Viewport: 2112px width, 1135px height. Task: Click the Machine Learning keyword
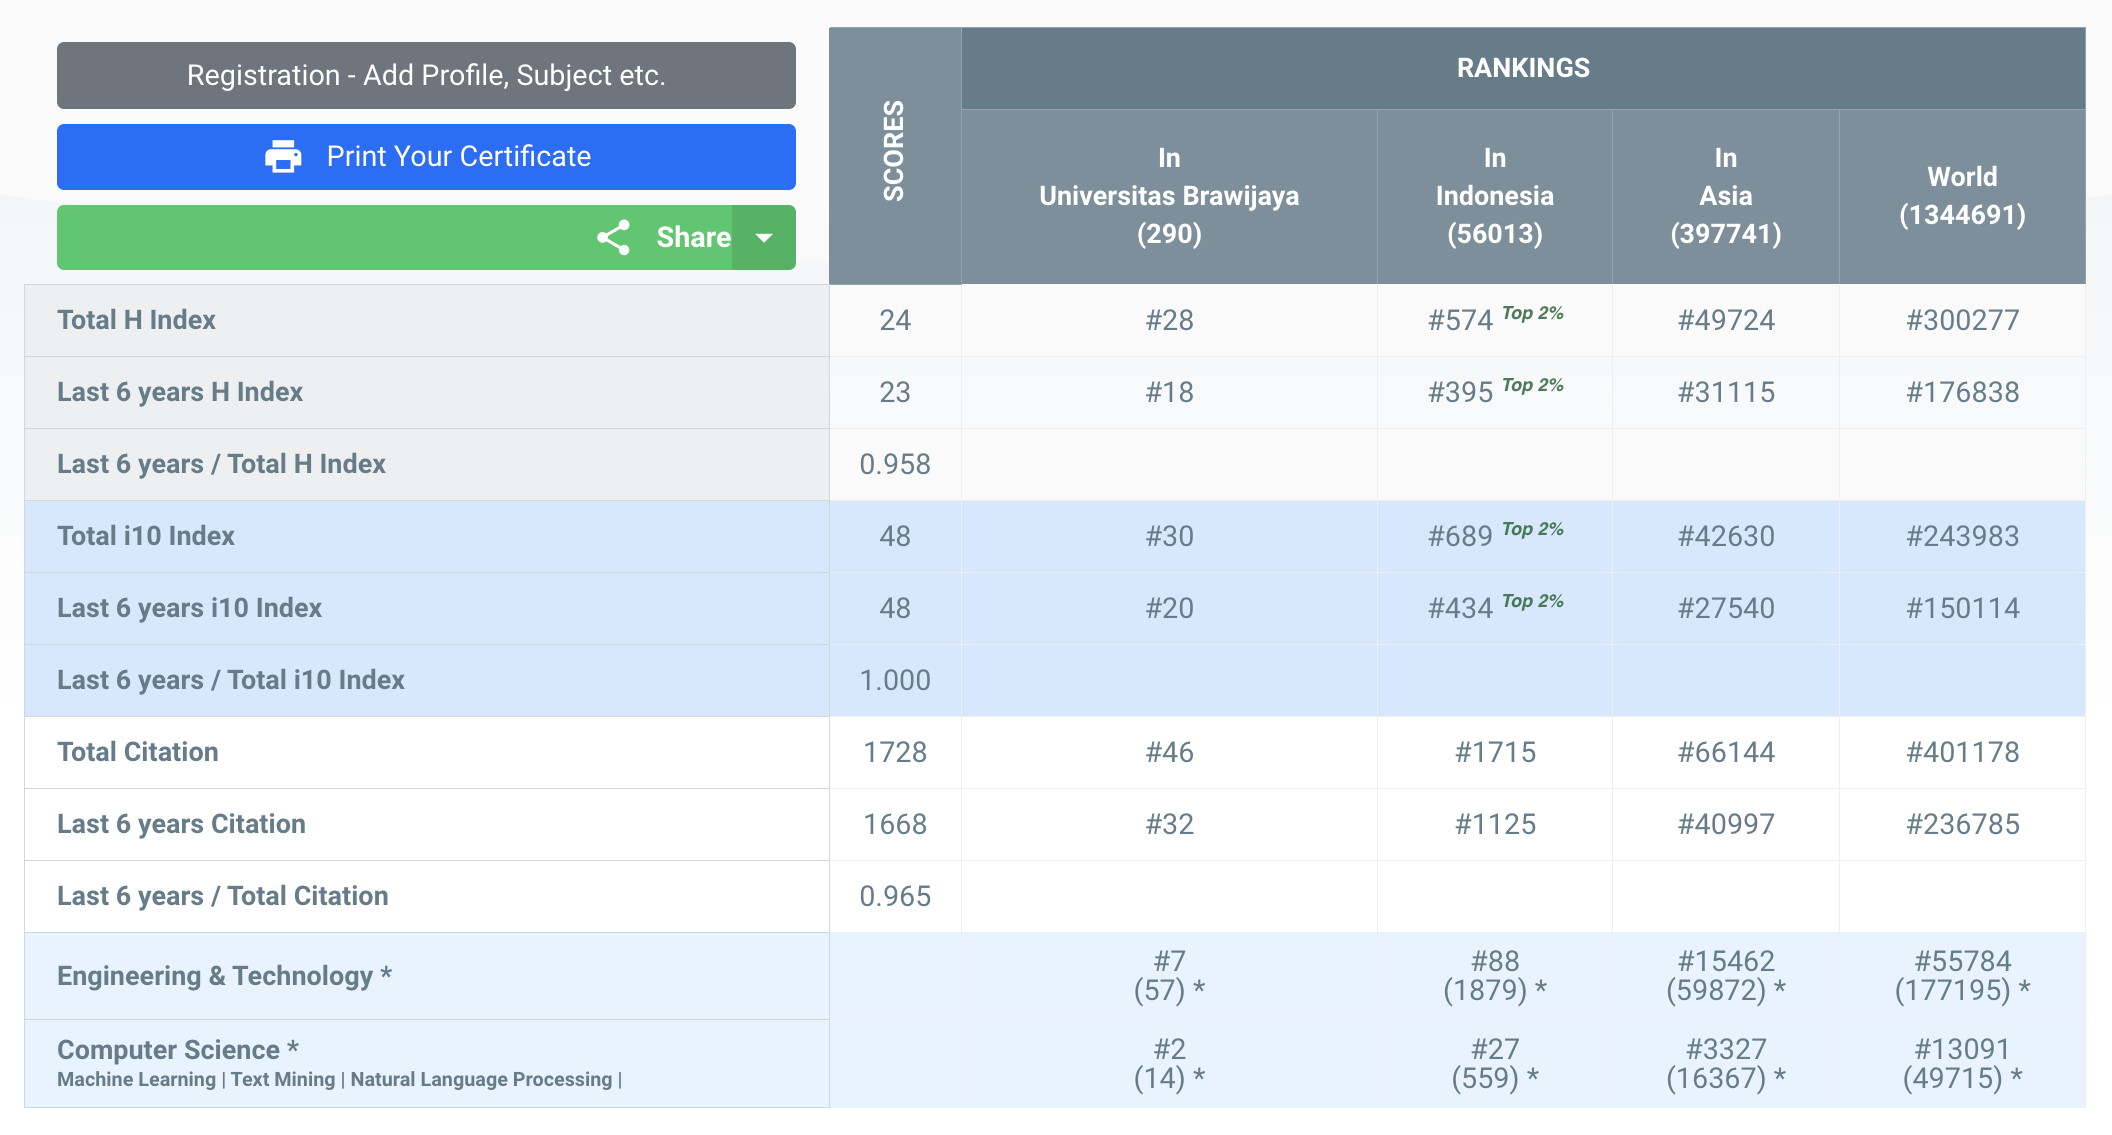click(x=136, y=1080)
